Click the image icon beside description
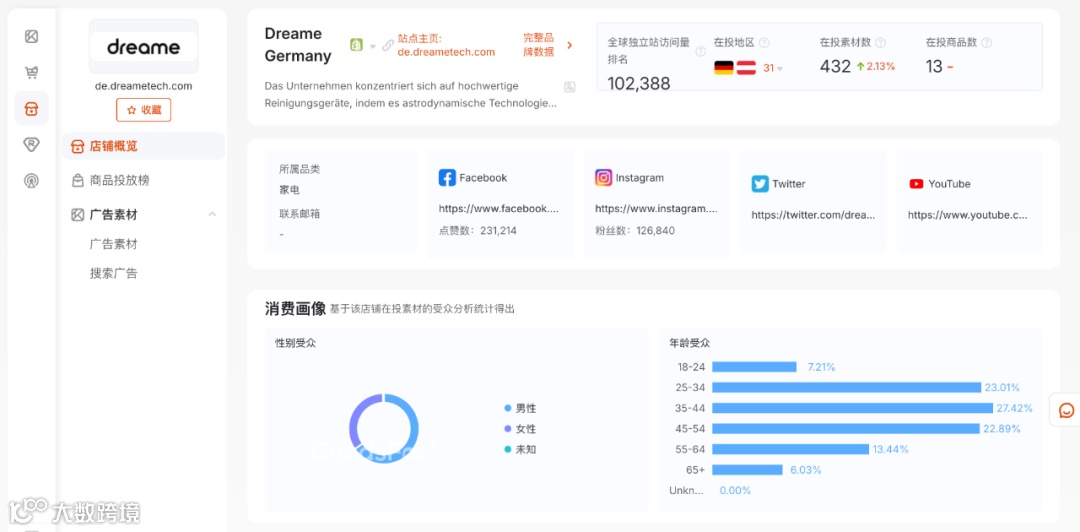Viewport: 1080px width, 532px height. coord(570,87)
